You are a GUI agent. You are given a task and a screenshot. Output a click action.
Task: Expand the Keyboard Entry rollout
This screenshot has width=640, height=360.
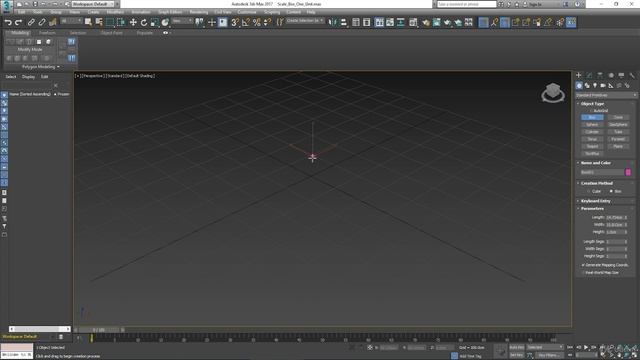pyautogui.click(x=596, y=201)
